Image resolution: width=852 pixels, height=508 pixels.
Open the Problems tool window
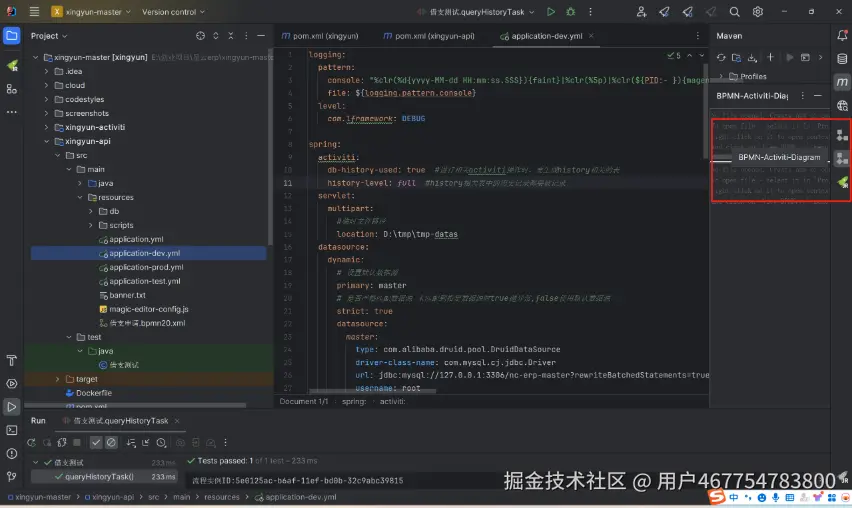[x=11, y=454]
